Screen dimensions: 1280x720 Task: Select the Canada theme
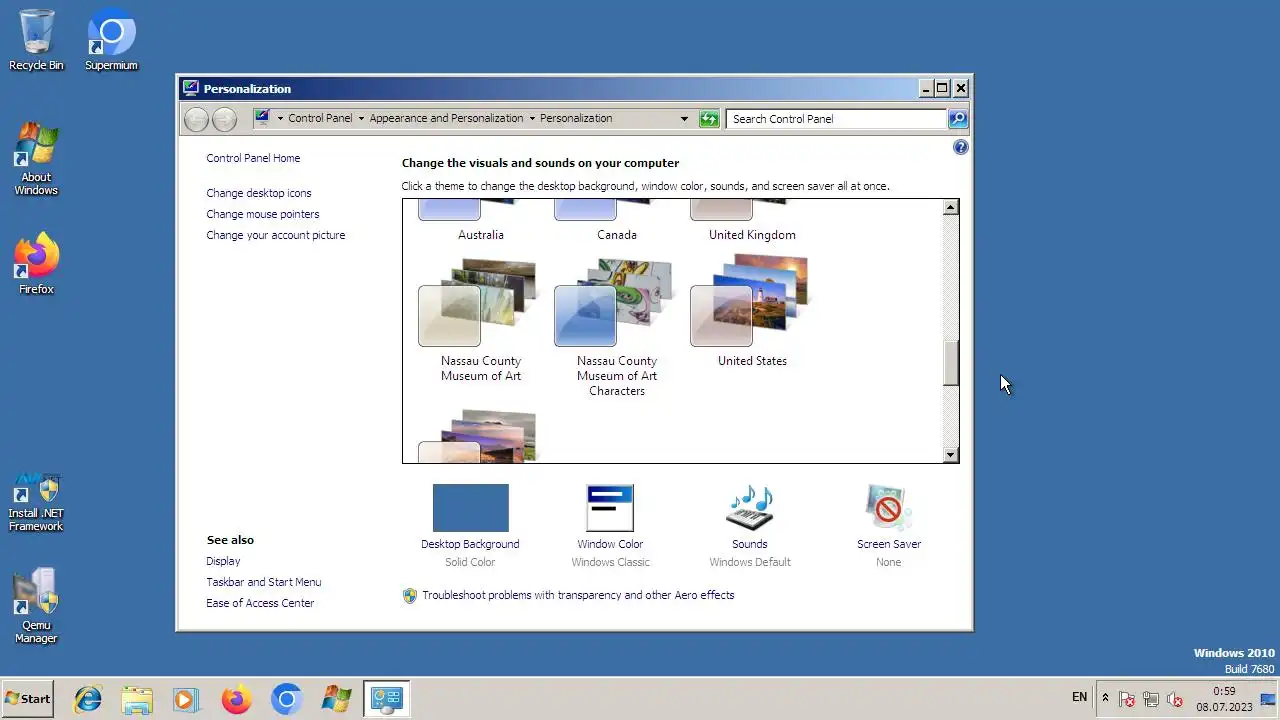(617, 223)
